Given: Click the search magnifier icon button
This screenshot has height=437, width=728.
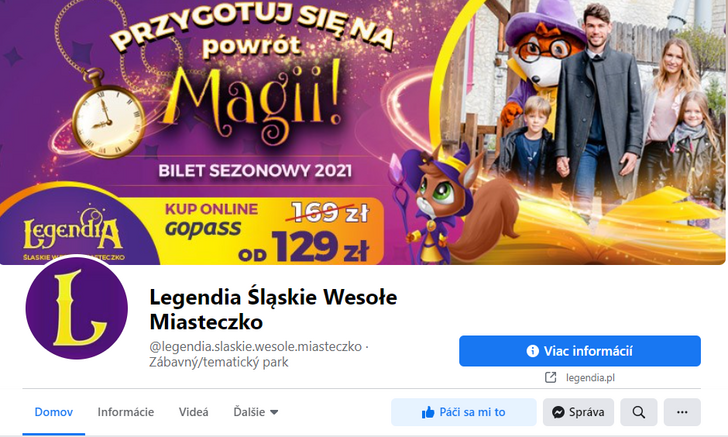Looking at the screenshot, I should click(638, 412).
